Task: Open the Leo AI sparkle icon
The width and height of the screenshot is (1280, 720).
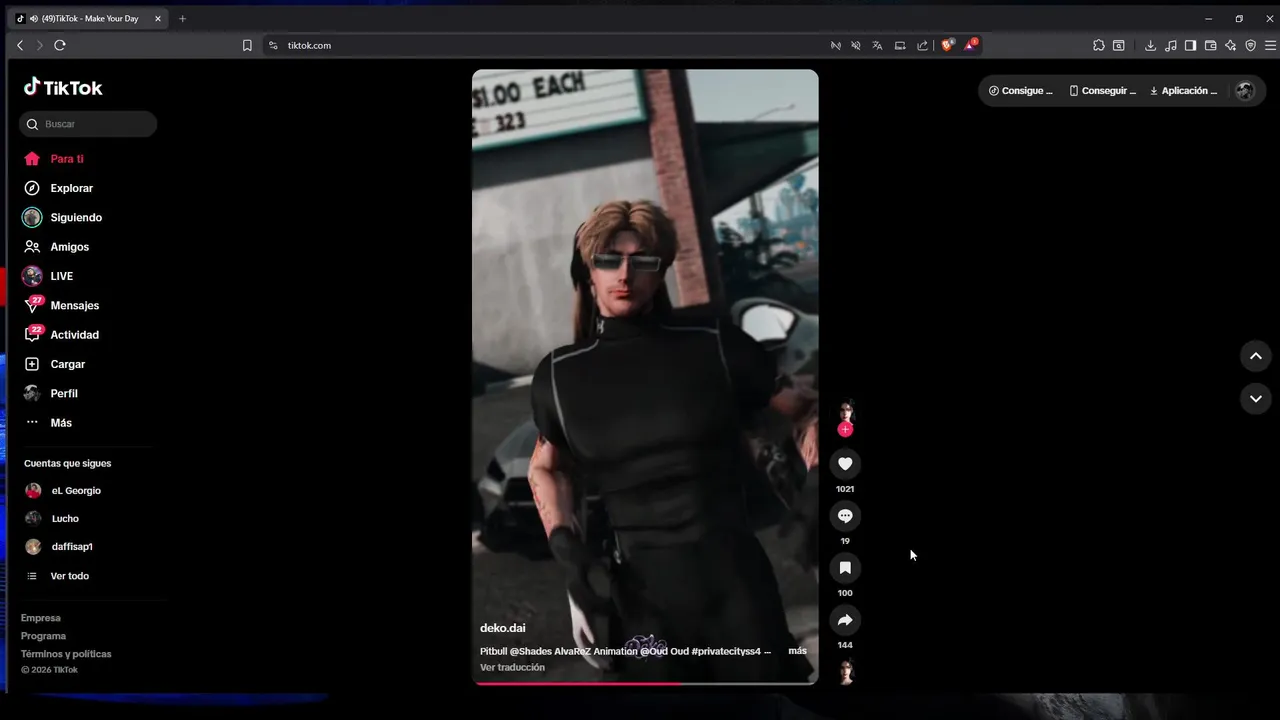Action: tap(1231, 45)
